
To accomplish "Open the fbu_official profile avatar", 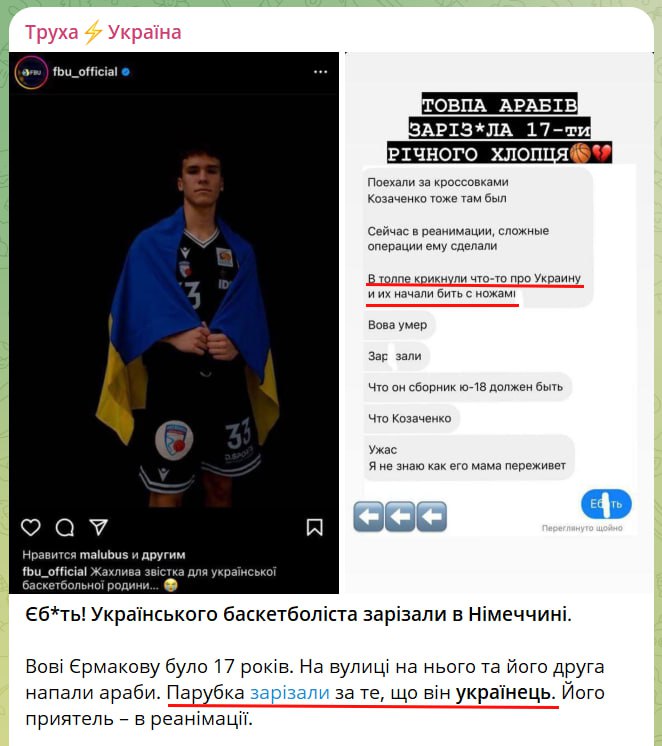I will click(x=31, y=72).
